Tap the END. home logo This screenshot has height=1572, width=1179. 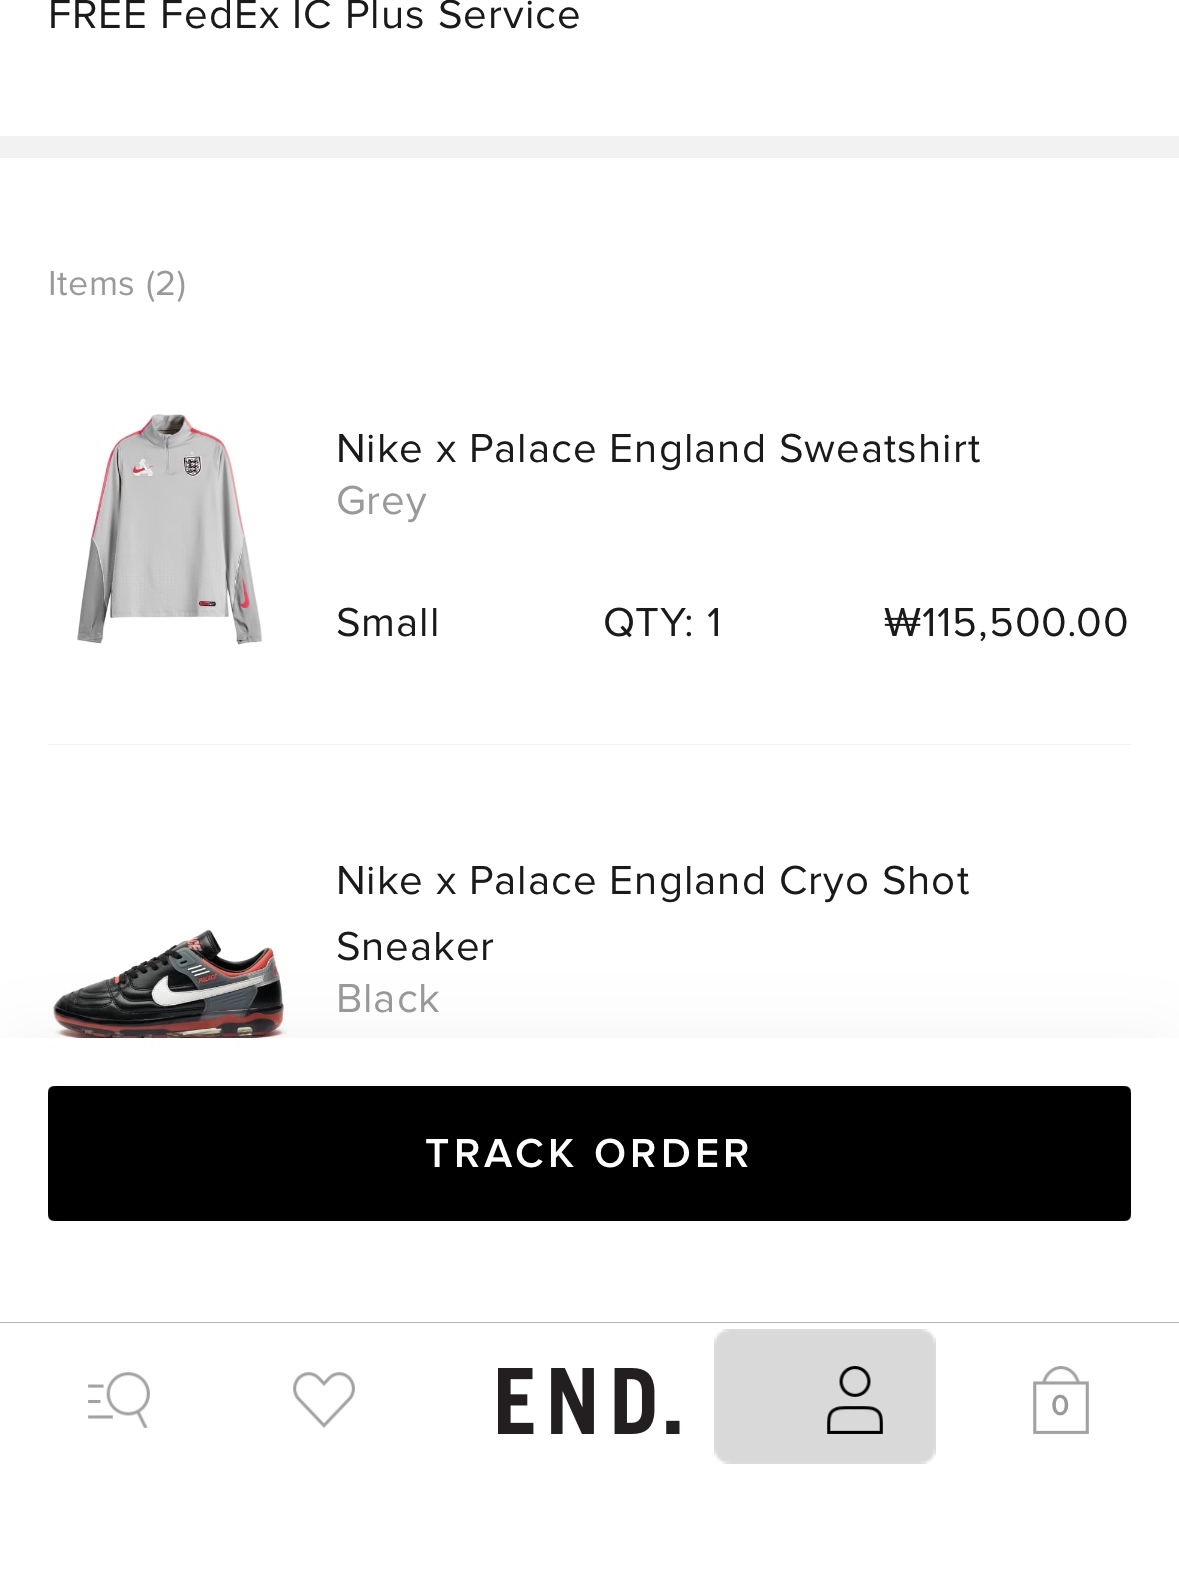pyautogui.click(x=589, y=1401)
